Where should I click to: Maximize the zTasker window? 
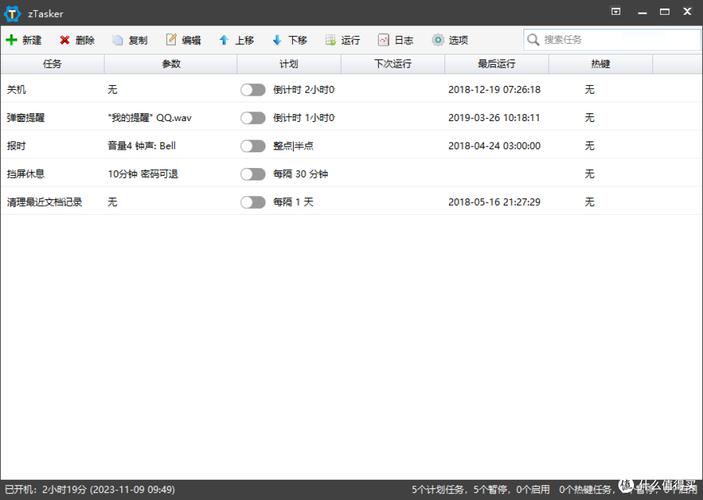coord(665,12)
